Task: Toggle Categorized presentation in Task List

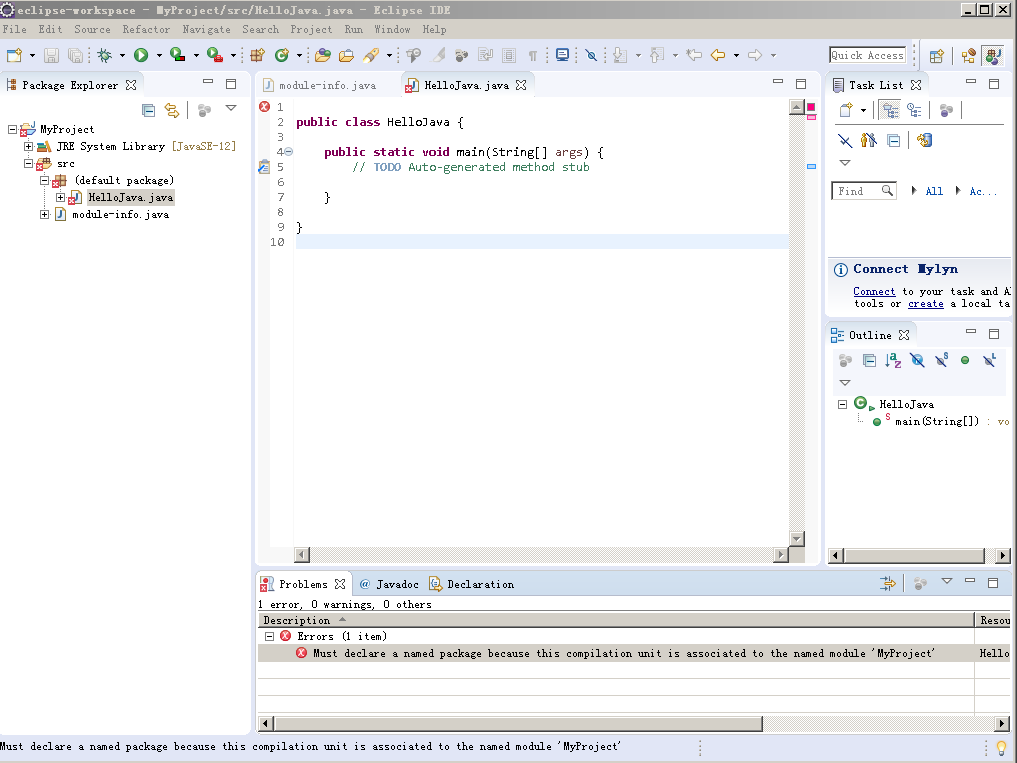Action: pyautogui.click(x=890, y=110)
